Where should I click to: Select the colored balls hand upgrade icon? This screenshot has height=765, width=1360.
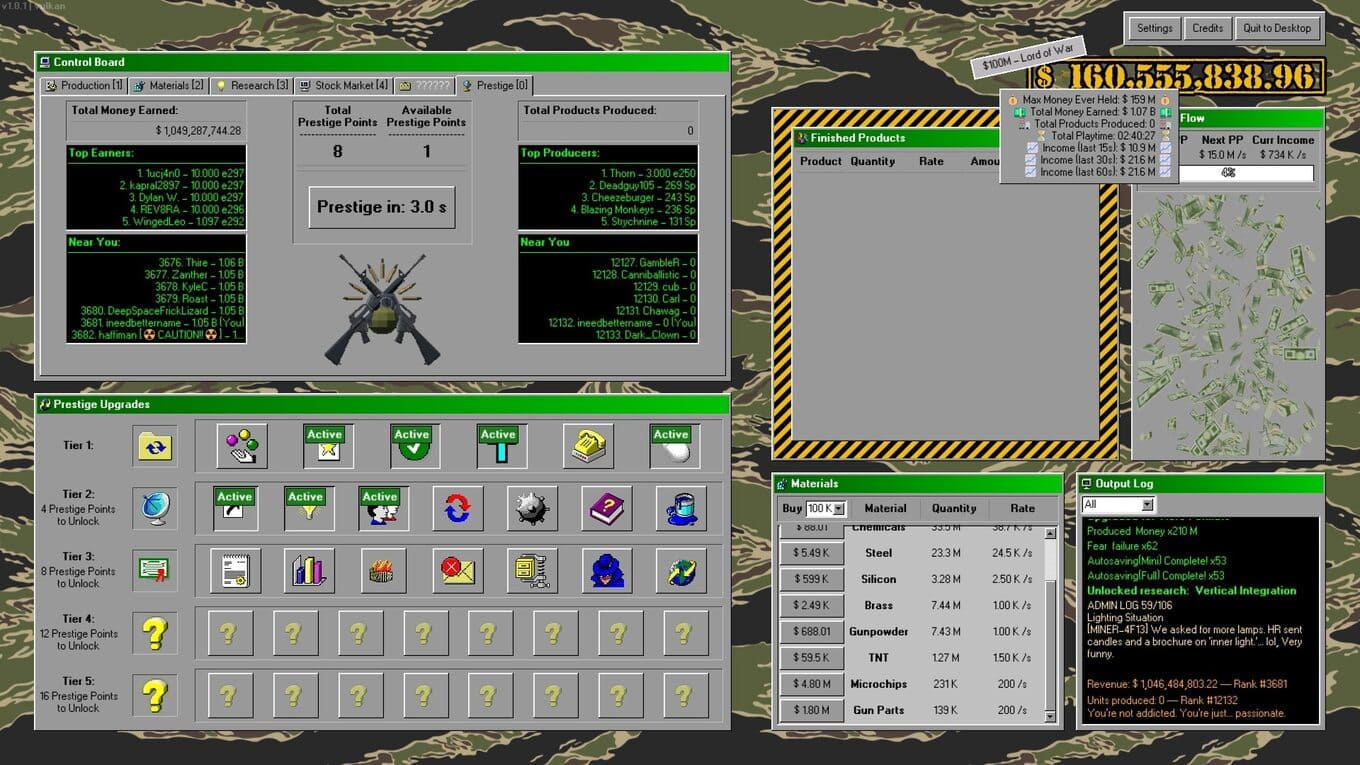pyautogui.click(x=242, y=446)
